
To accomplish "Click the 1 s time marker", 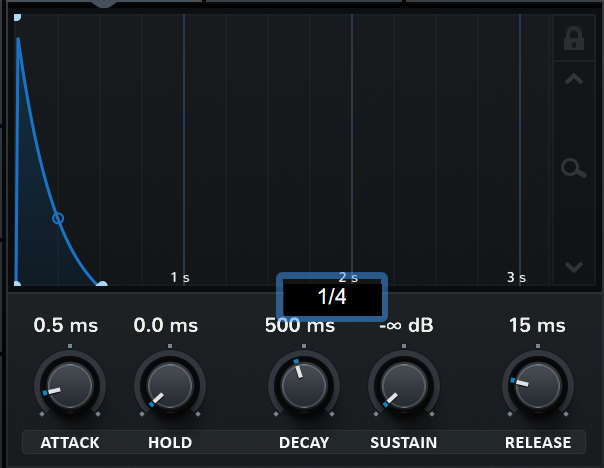I will [180, 277].
